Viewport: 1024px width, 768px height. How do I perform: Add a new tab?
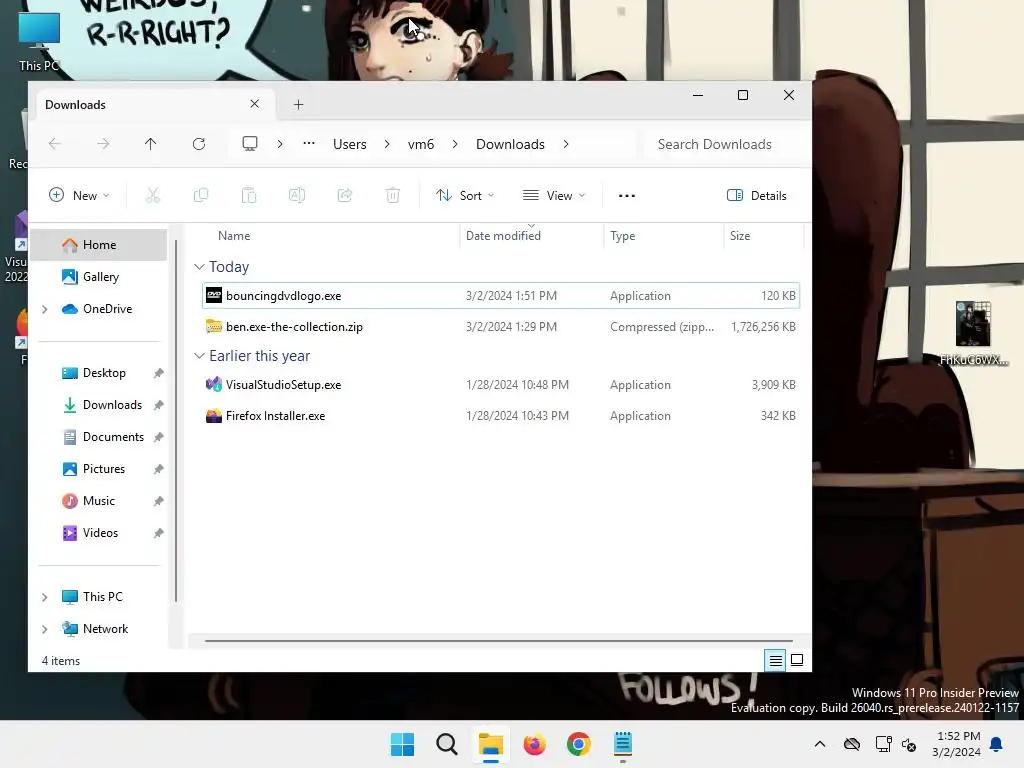click(x=298, y=104)
